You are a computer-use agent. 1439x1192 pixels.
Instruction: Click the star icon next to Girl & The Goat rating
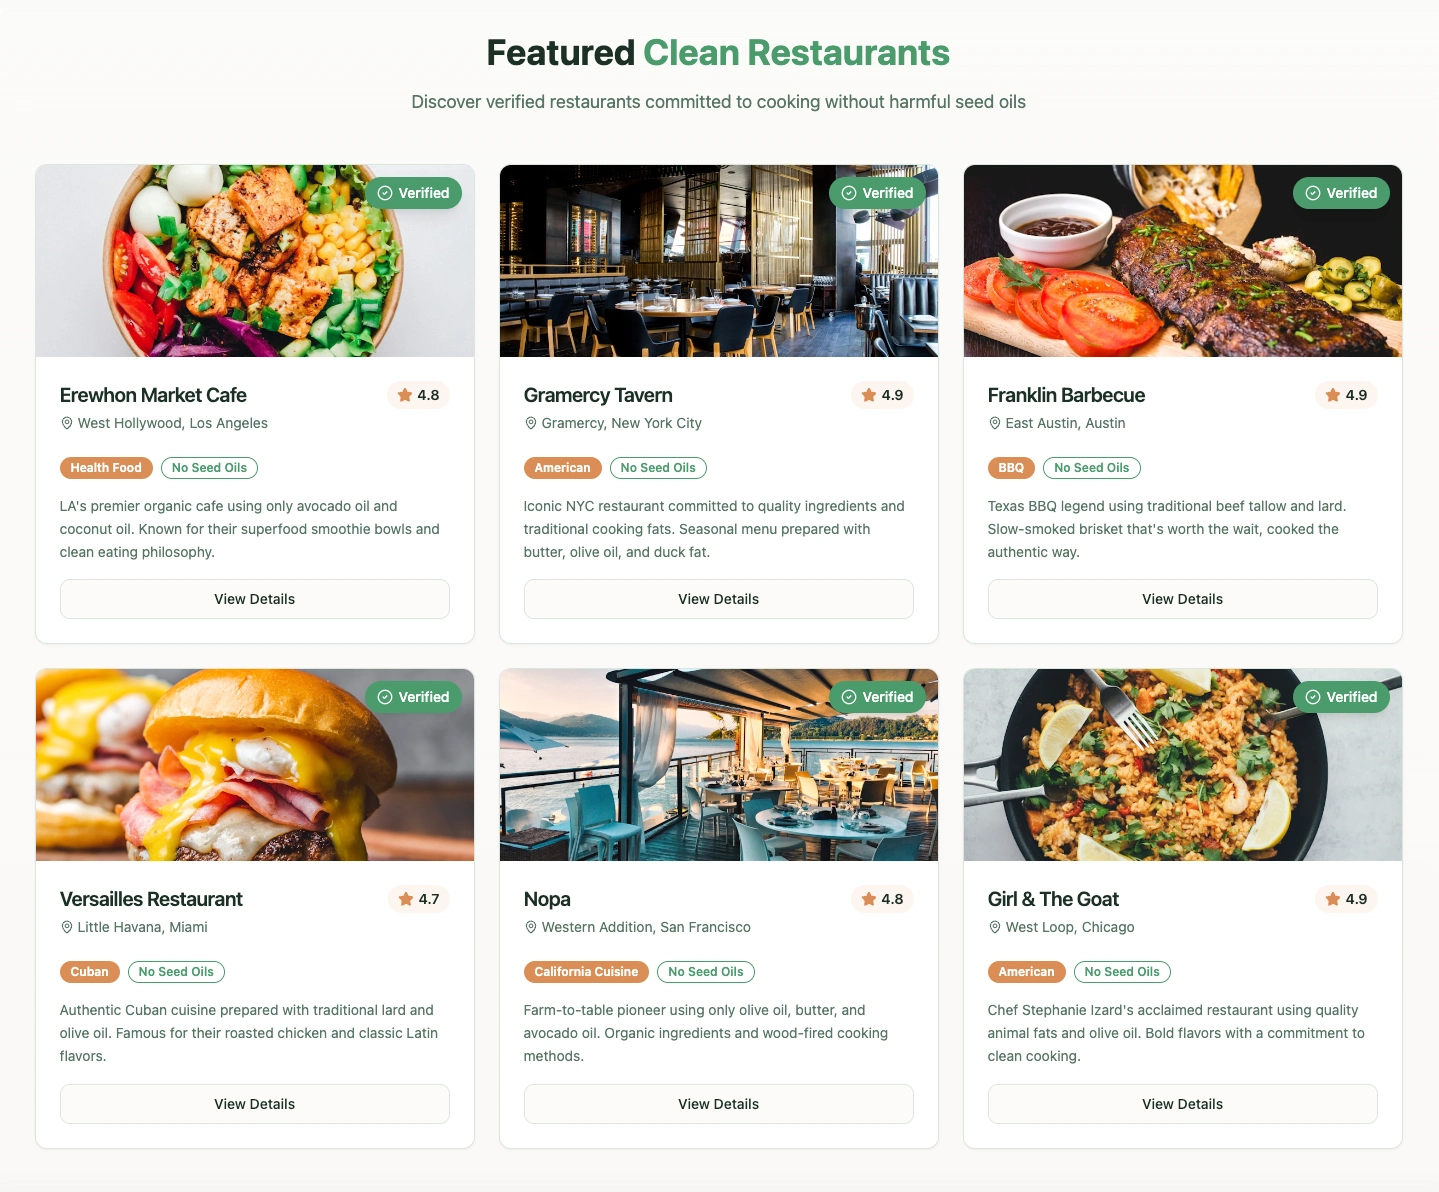pyautogui.click(x=1333, y=899)
